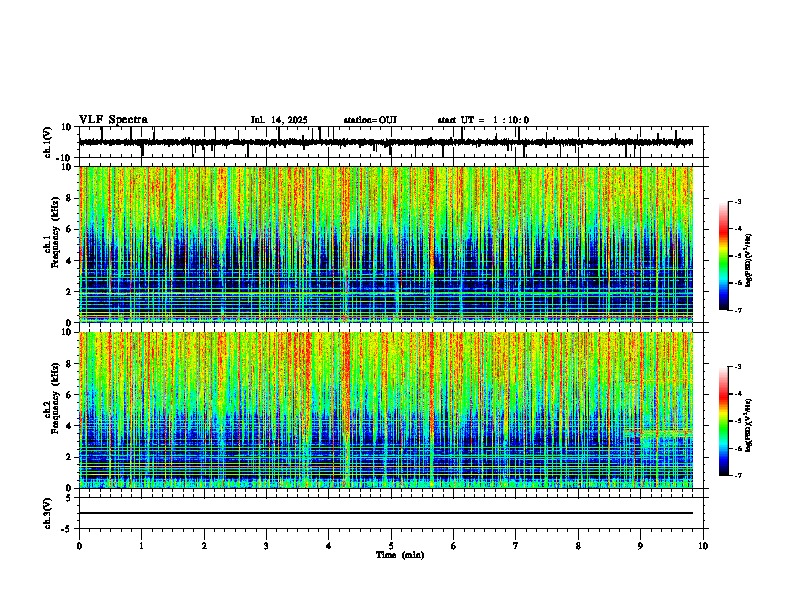Click the time axis tick label "0"

79,546
